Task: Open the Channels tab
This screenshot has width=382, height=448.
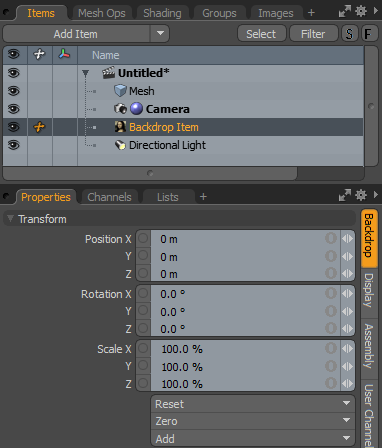Action: pos(109,197)
